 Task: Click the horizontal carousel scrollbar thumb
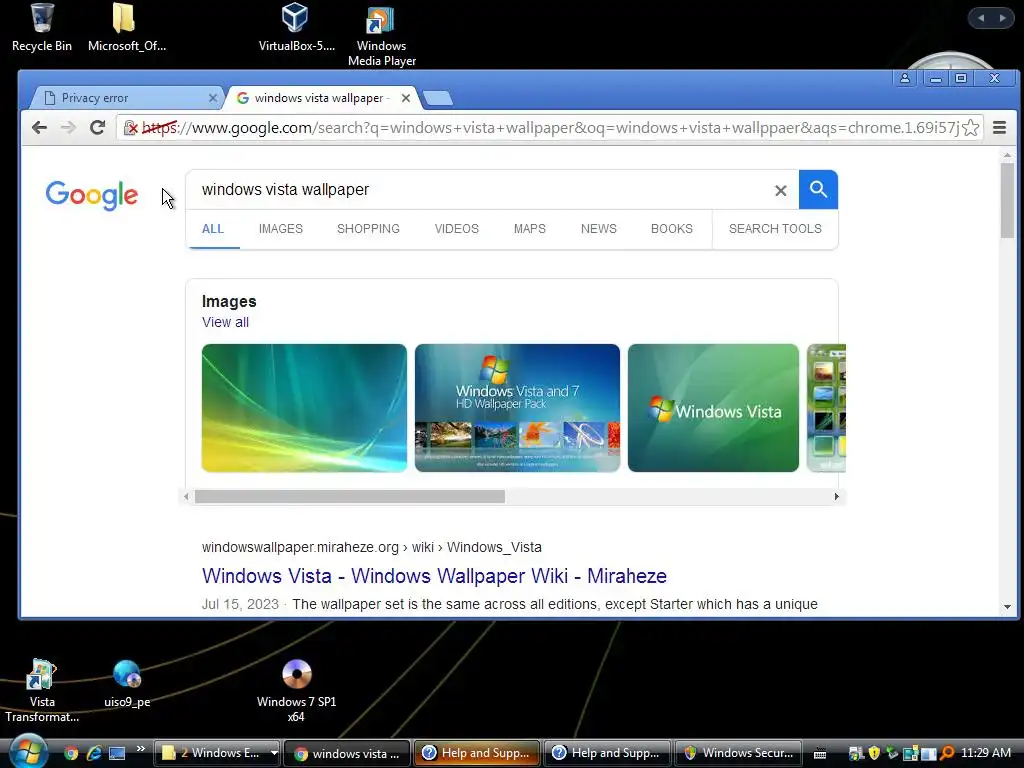click(350, 496)
